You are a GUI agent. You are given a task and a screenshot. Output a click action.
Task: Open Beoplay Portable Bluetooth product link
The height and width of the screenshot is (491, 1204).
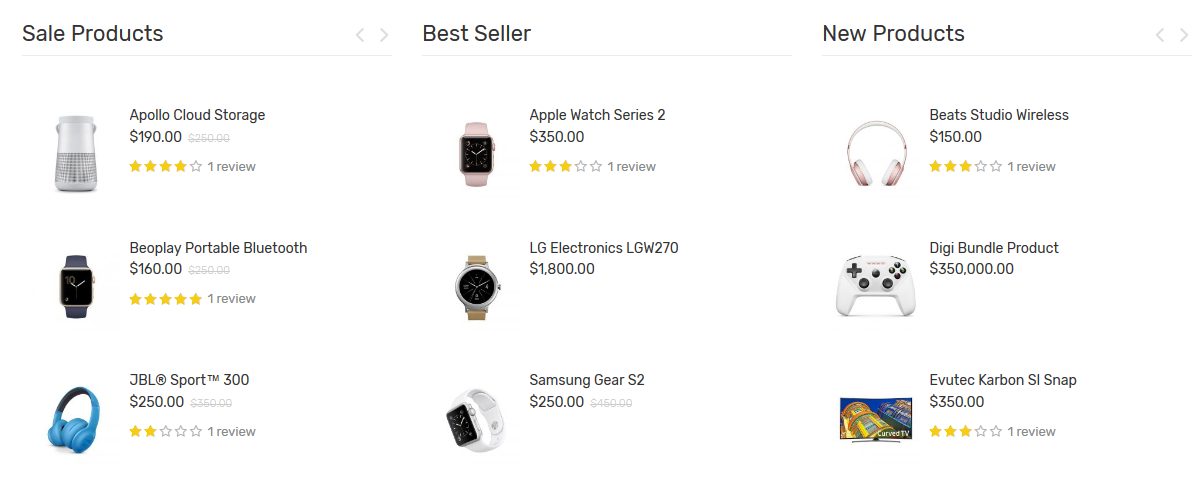click(218, 248)
